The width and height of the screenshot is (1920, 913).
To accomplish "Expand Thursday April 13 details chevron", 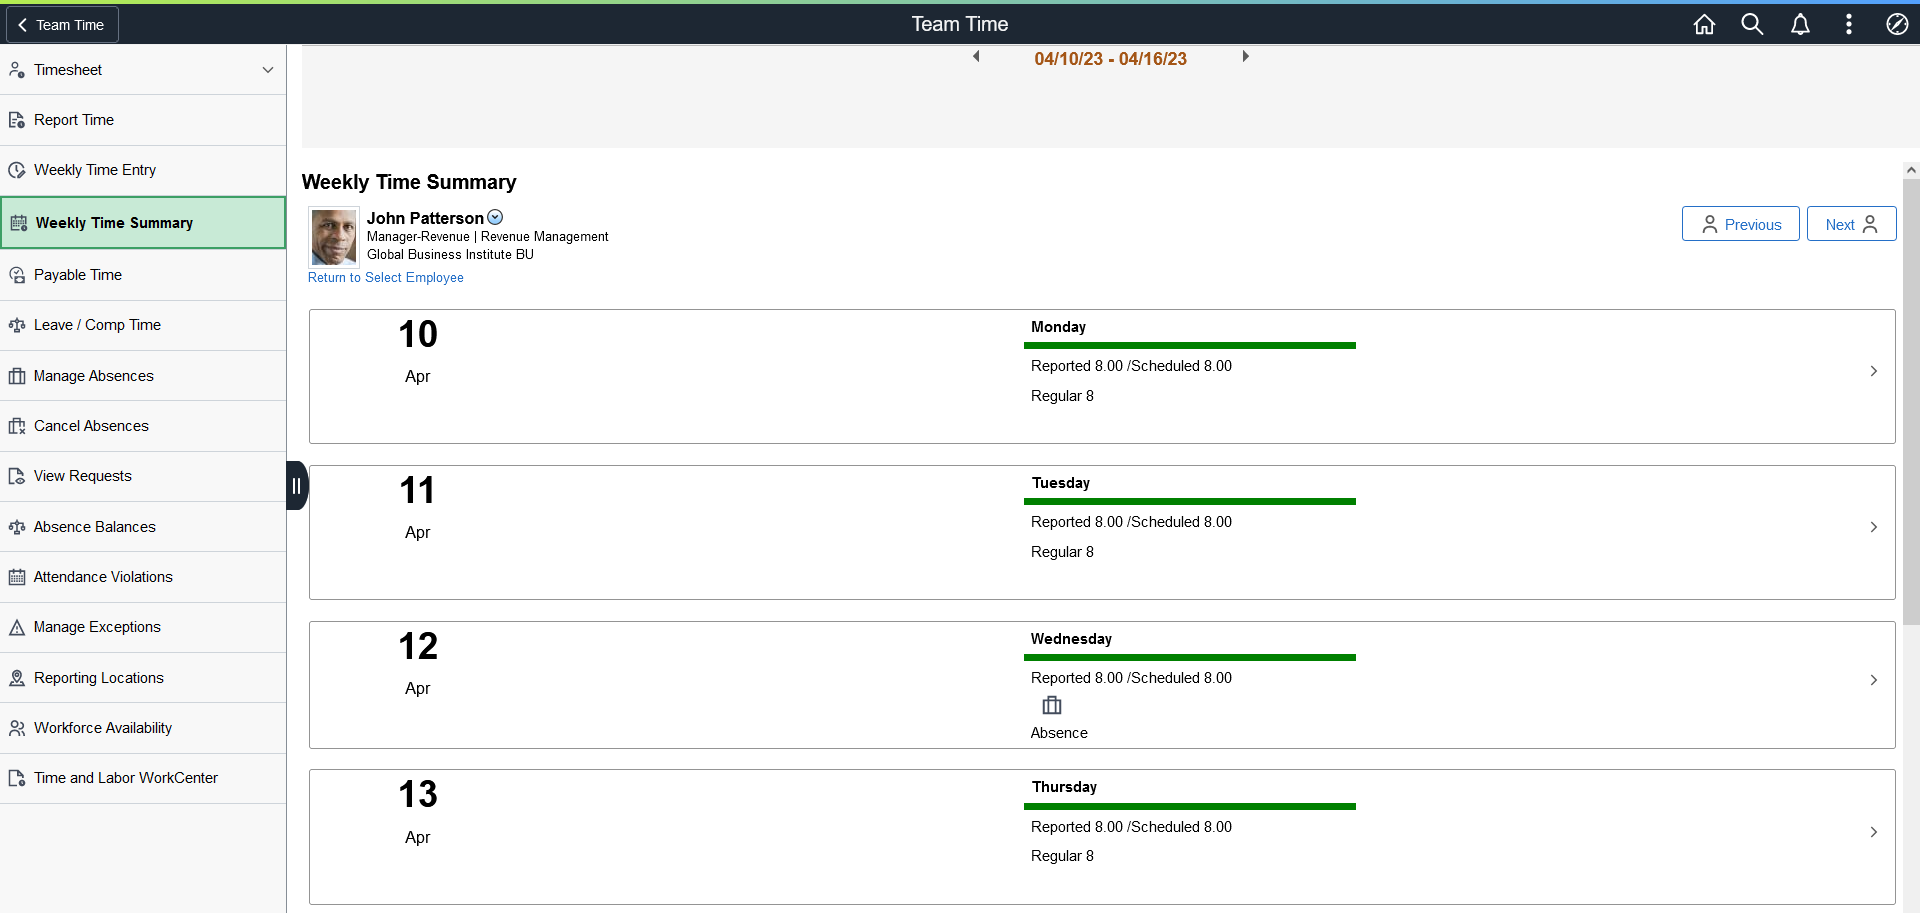I will click(x=1873, y=832).
